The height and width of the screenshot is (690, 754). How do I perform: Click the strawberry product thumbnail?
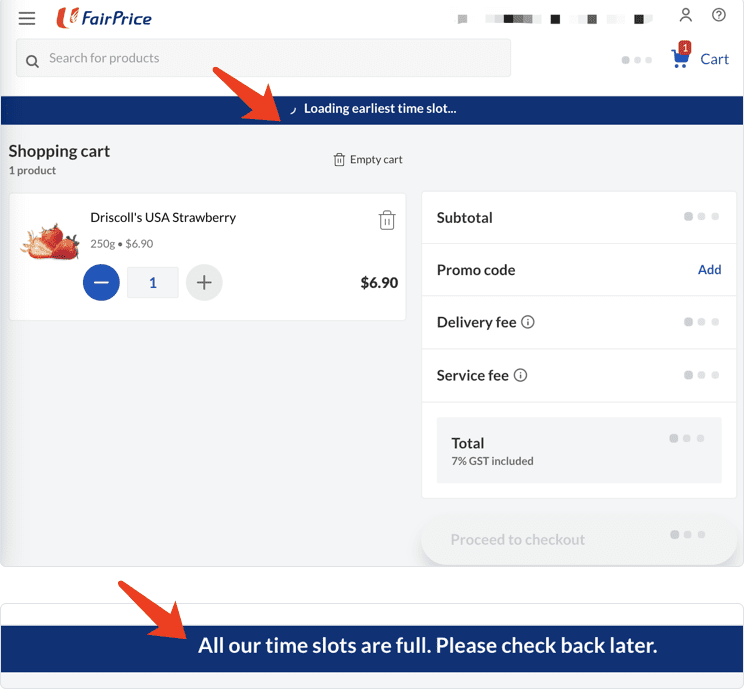click(x=50, y=242)
